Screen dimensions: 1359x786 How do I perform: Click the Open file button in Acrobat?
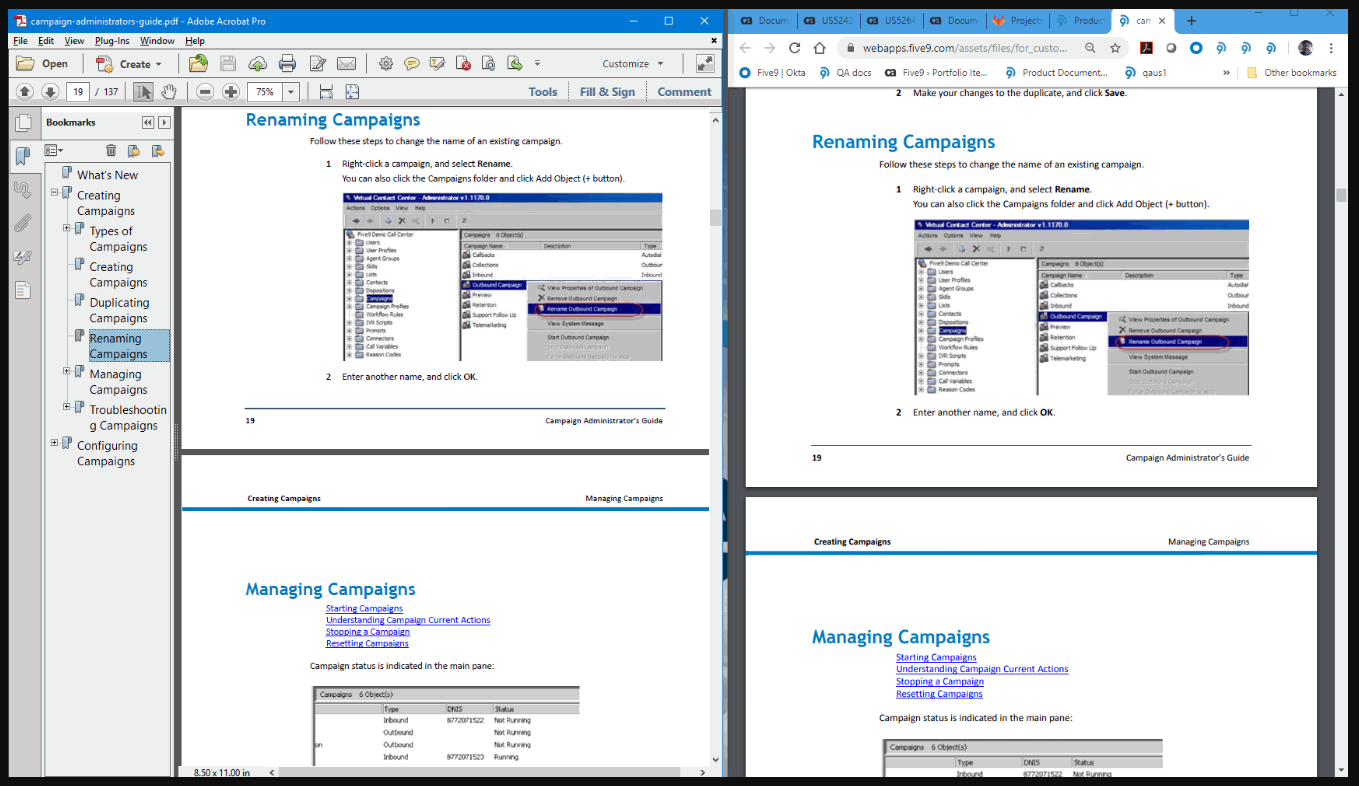pos(43,64)
